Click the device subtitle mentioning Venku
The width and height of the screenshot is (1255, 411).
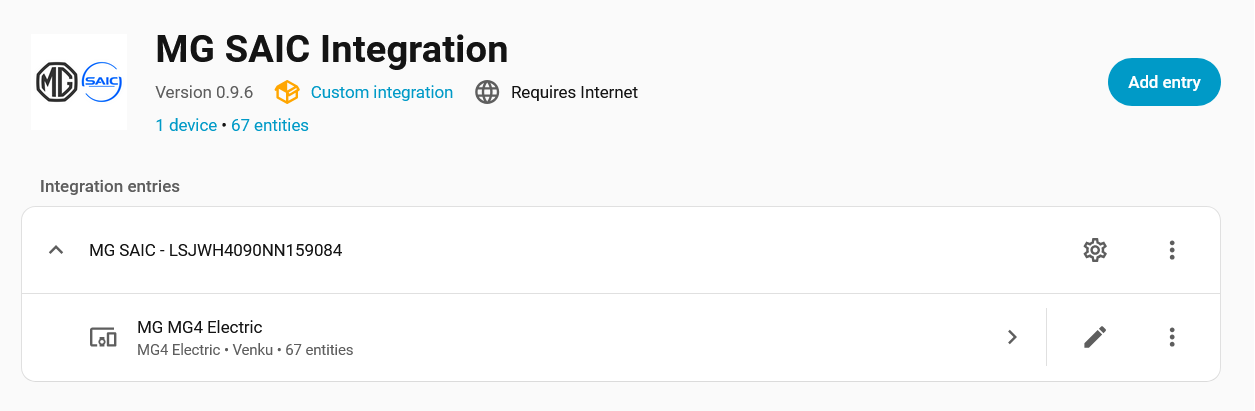point(245,350)
